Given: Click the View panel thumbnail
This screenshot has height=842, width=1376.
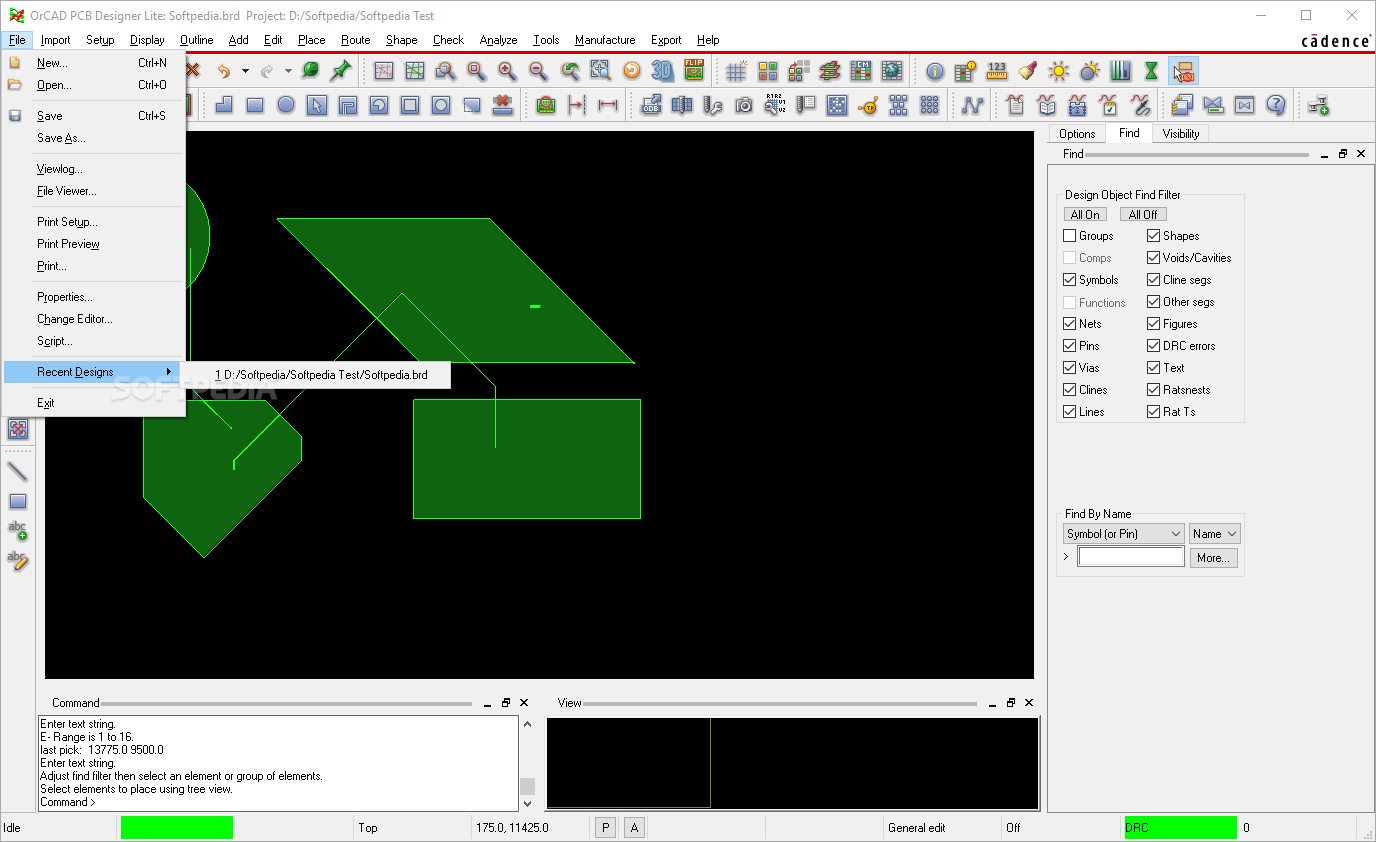Looking at the screenshot, I should pyautogui.click(x=792, y=763).
